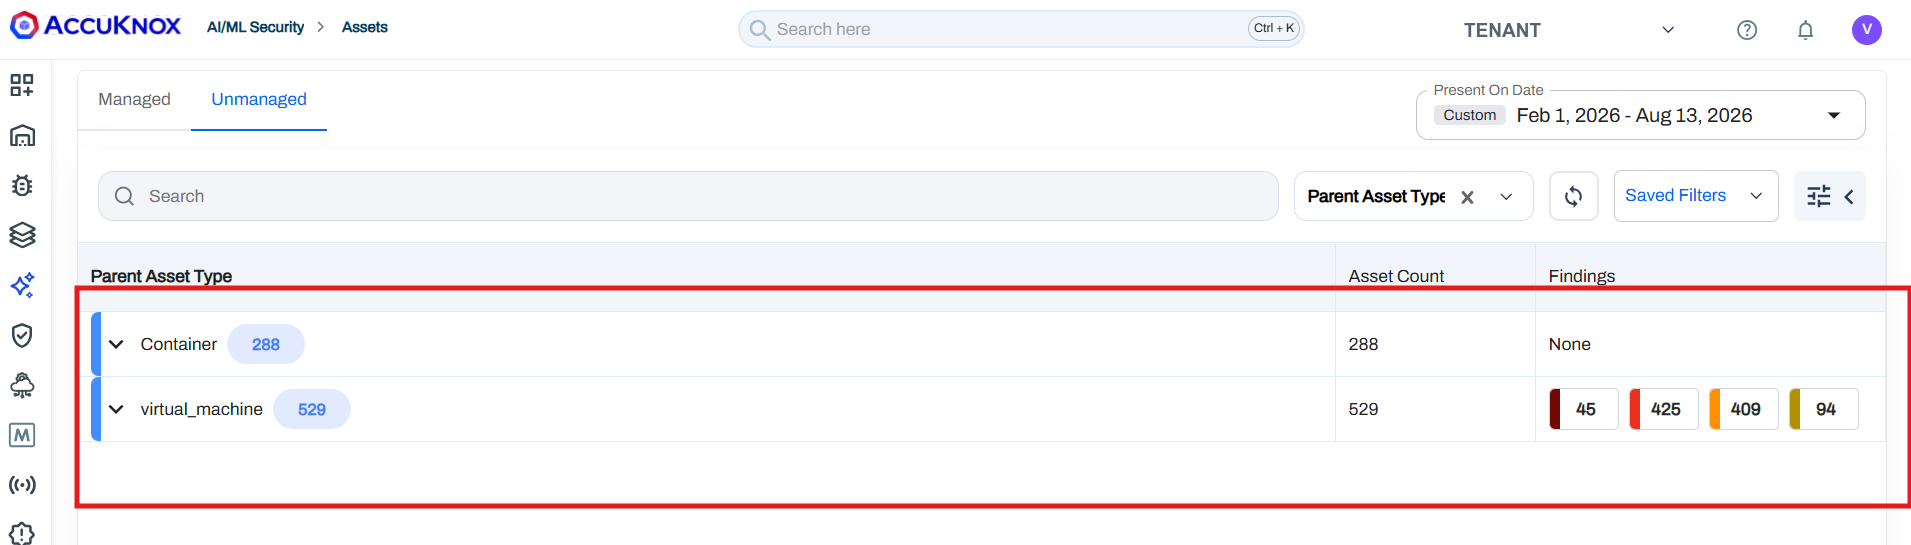This screenshot has width=1911, height=545.
Task: Open the Saved Filters dropdown
Action: (x=1696, y=196)
